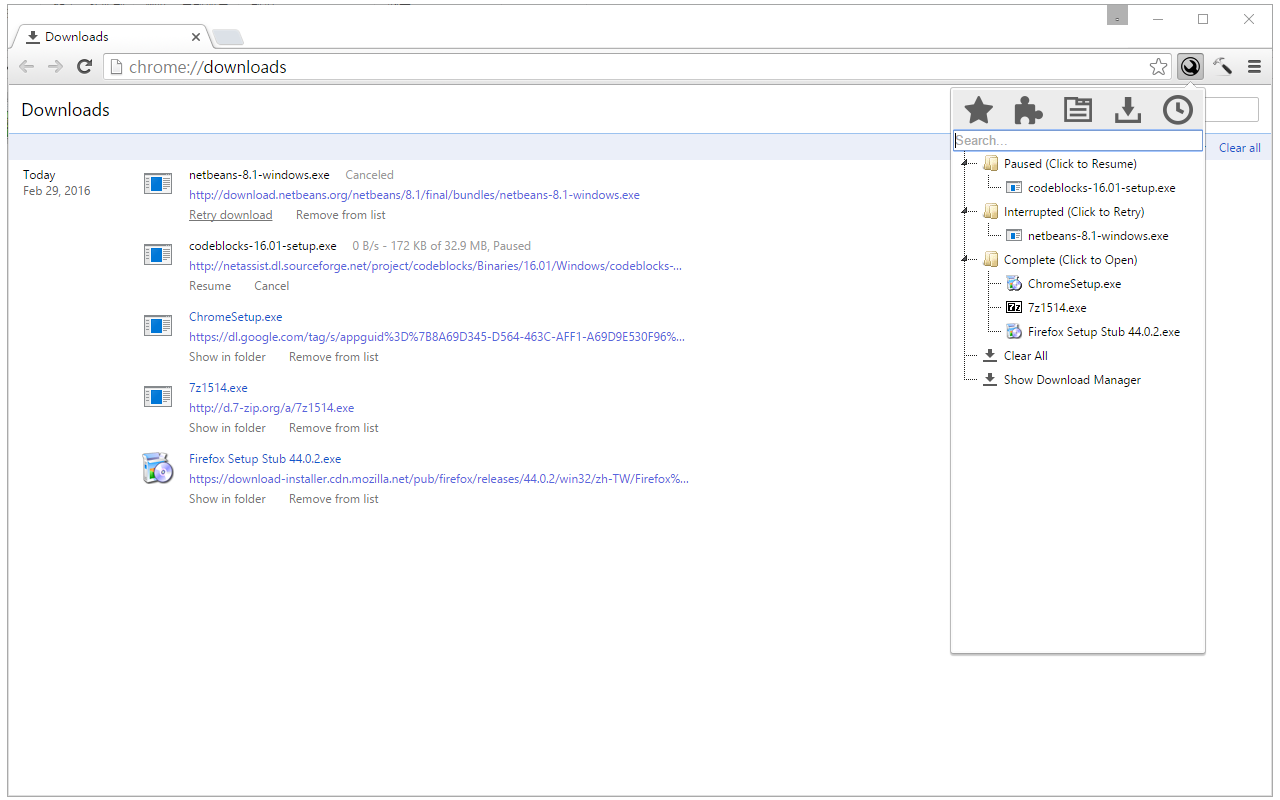Open the Chrome hamburger menu
Image resolution: width=1280 pixels, height=800 pixels.
(1254, 67)
